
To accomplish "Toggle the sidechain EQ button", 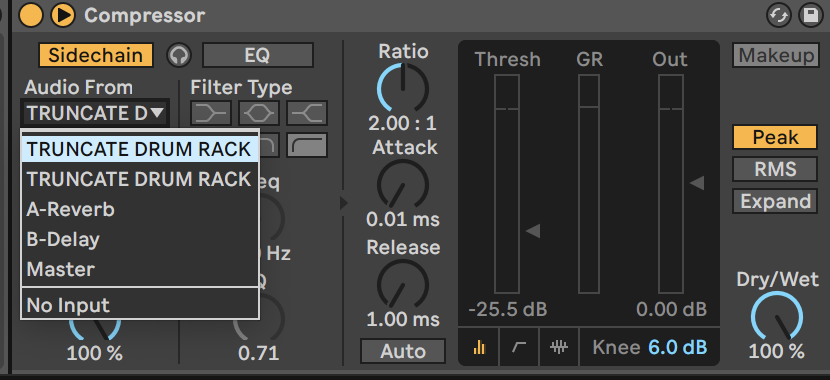I will [x=258, y=55].
